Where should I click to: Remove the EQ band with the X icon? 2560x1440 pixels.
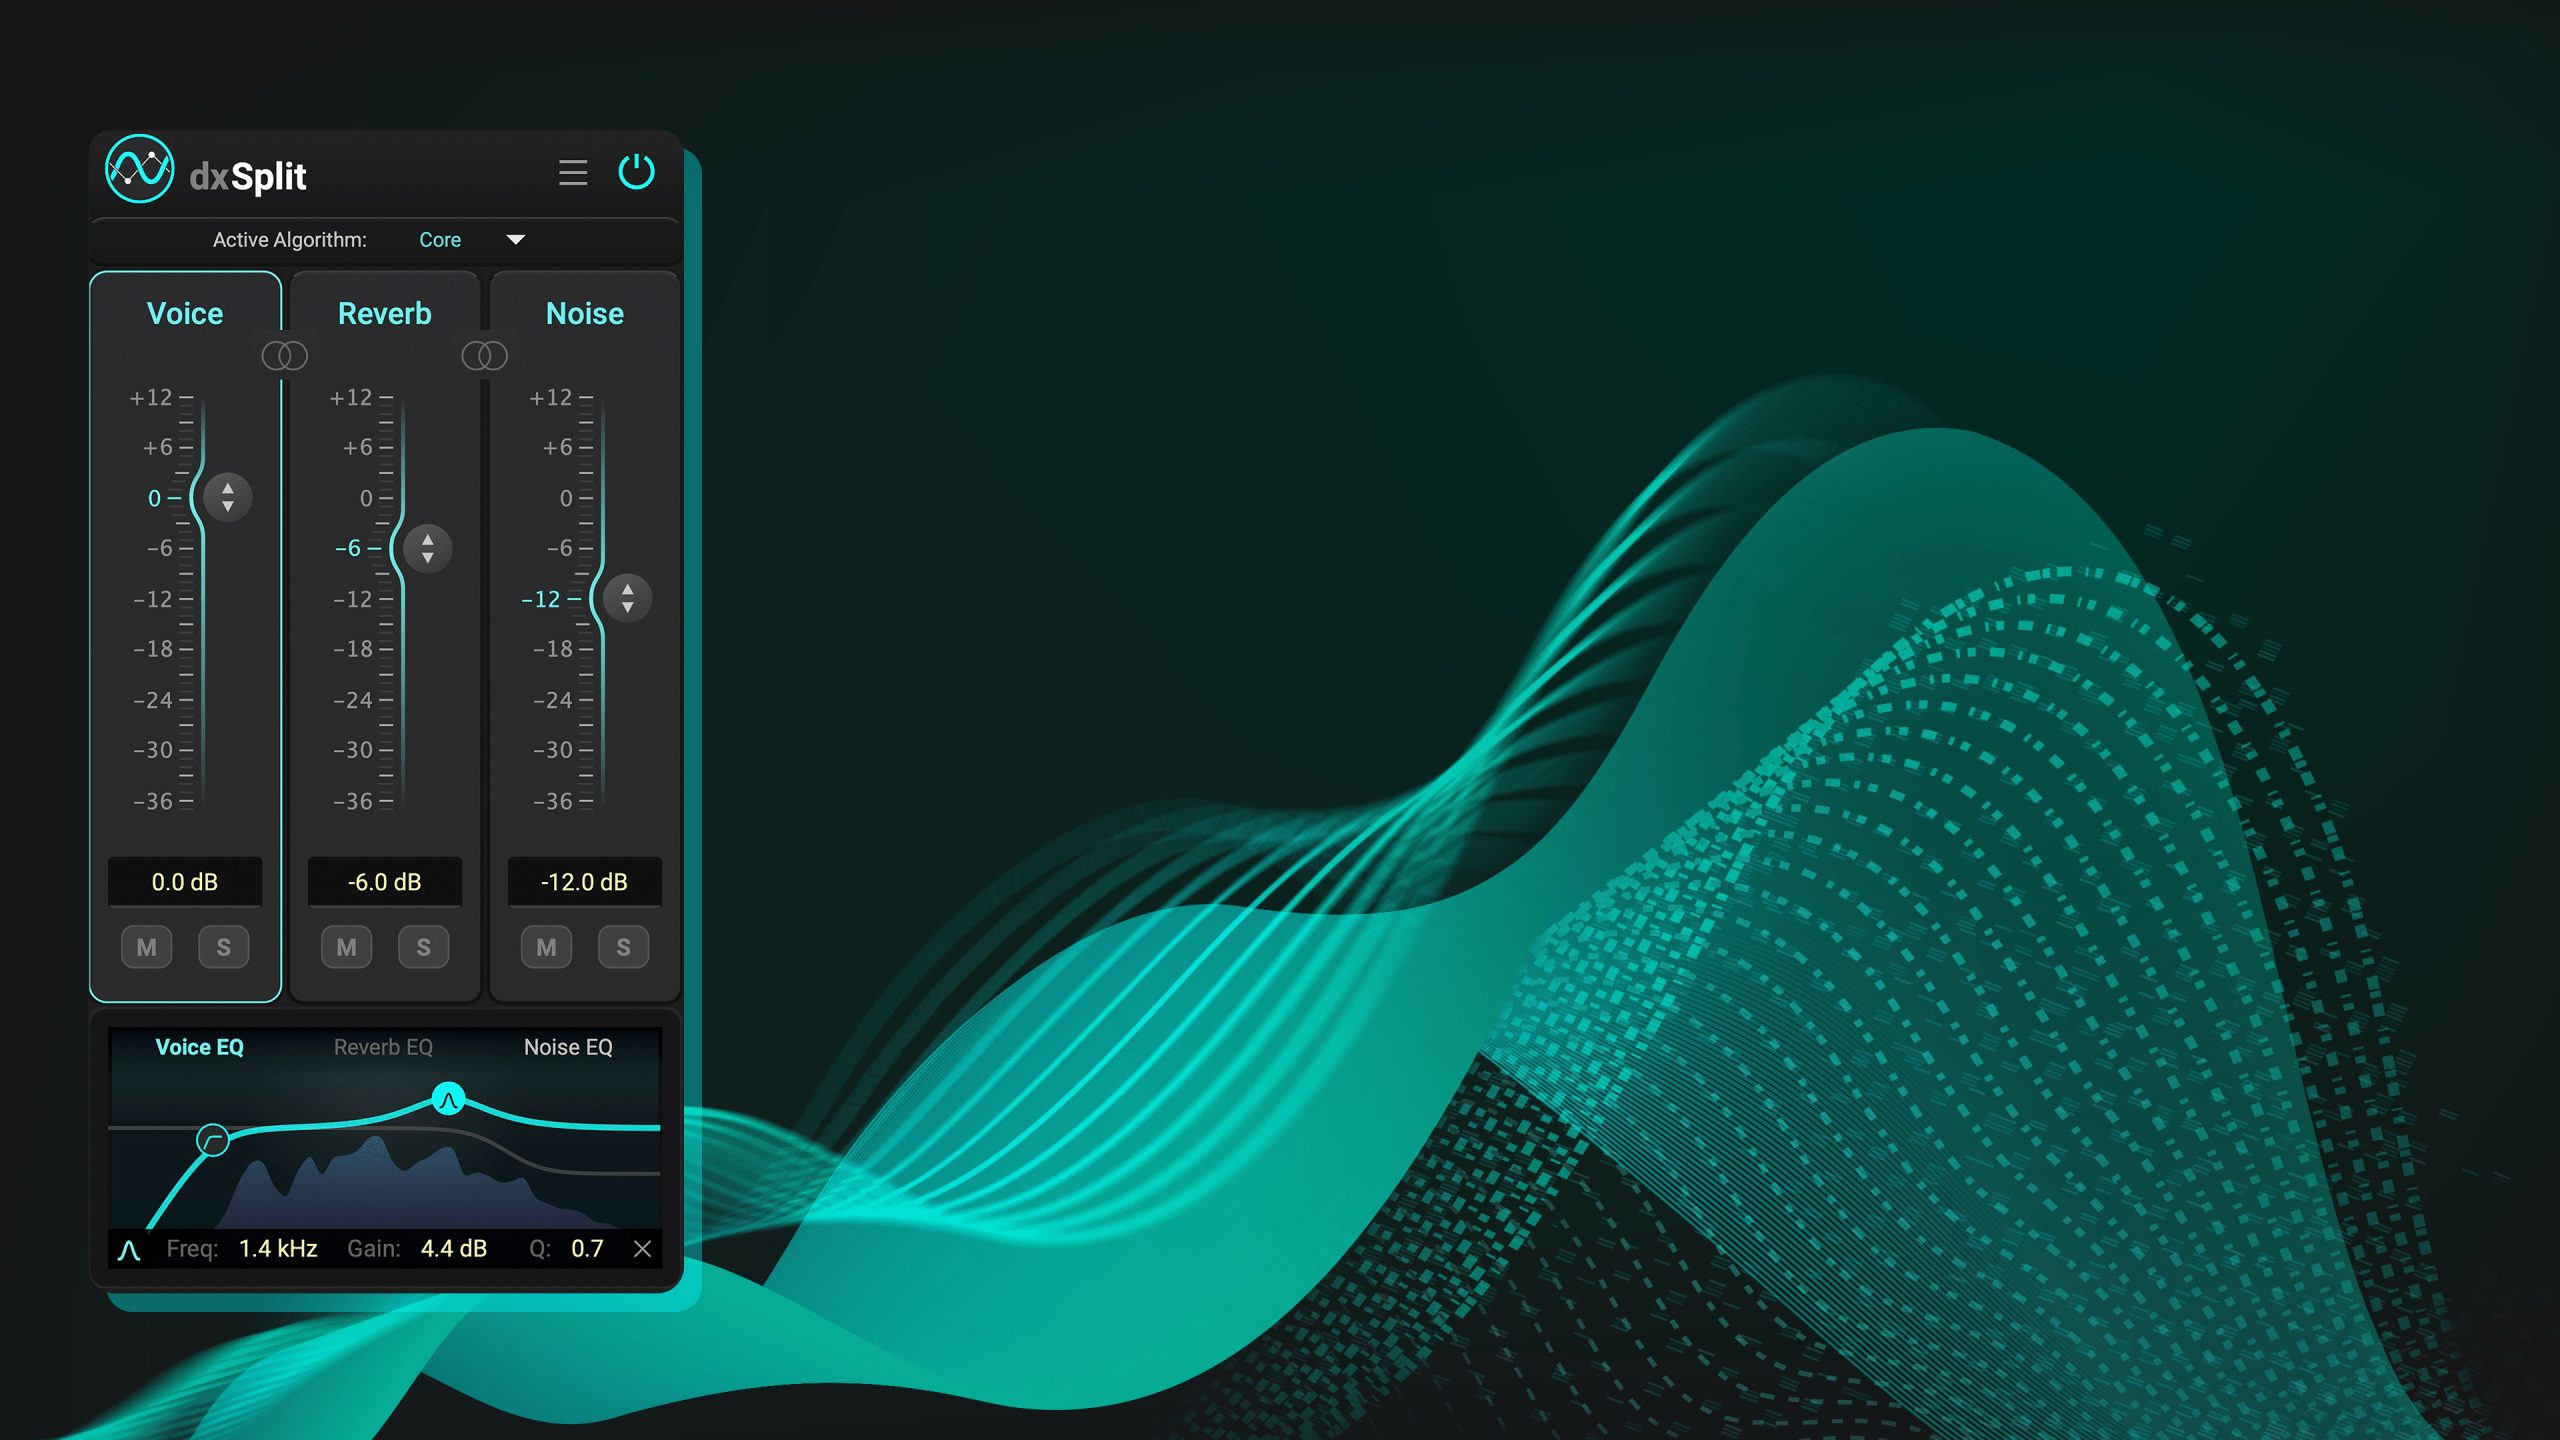point(641,1247)
